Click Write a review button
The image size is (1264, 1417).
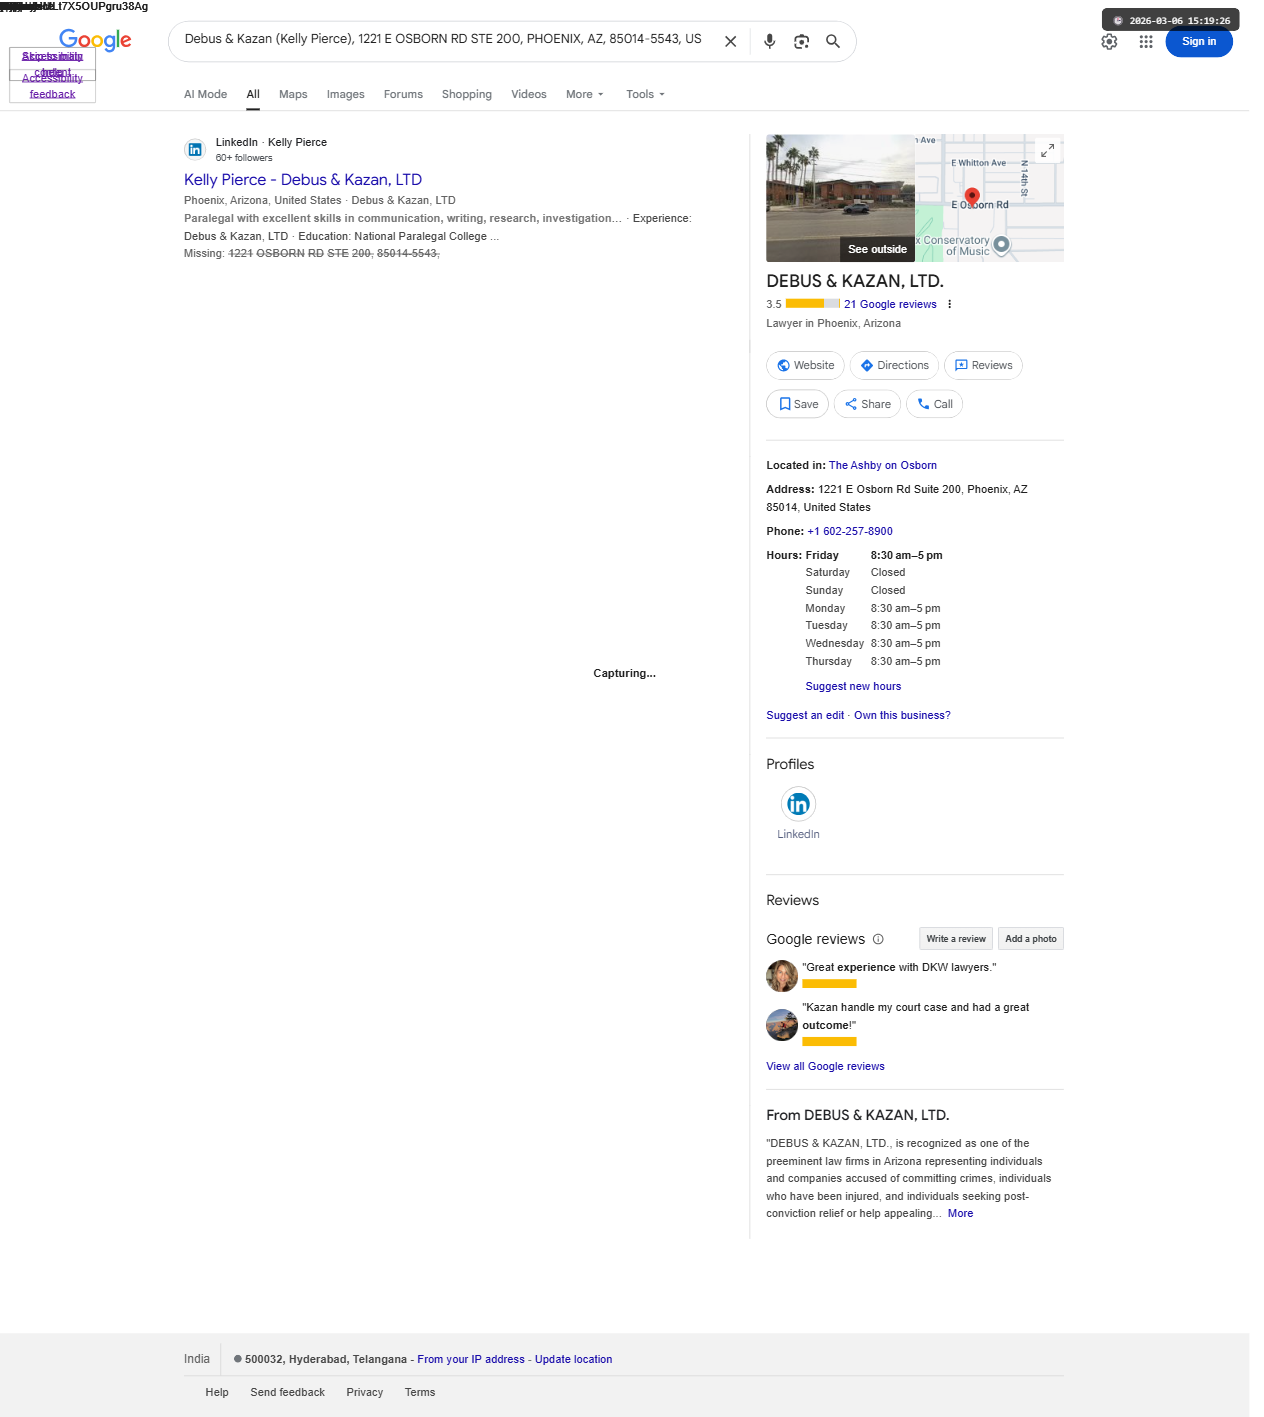[x=955, y=938]
